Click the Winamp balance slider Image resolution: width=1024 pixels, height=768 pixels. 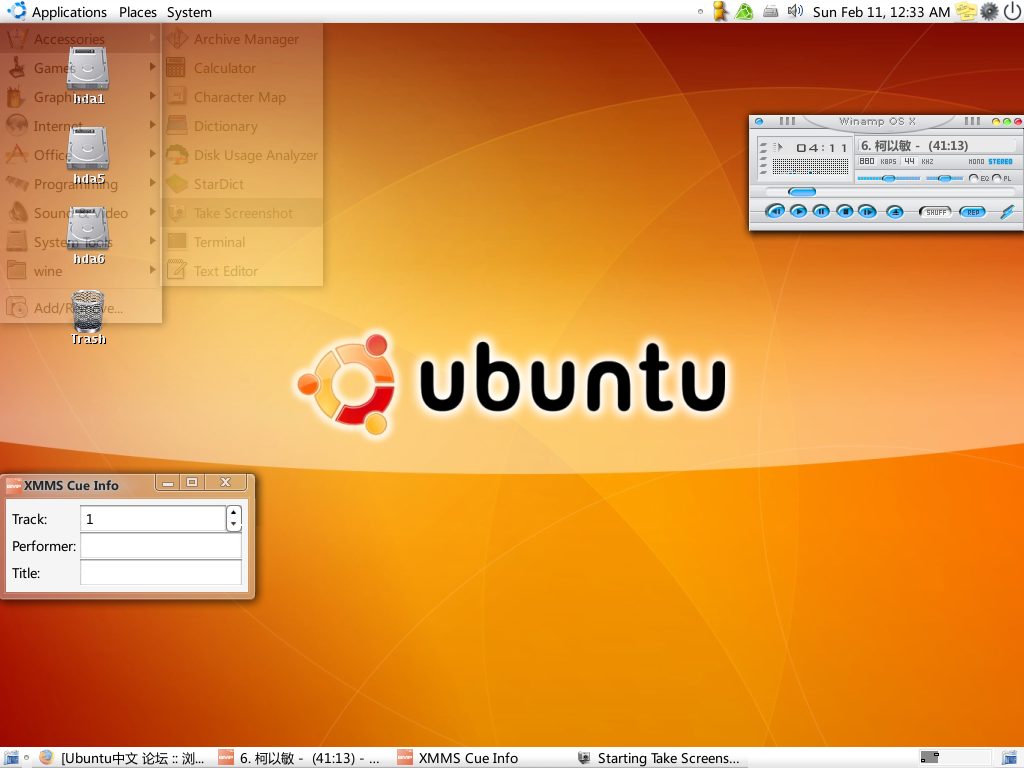click(x=944, y=178)
